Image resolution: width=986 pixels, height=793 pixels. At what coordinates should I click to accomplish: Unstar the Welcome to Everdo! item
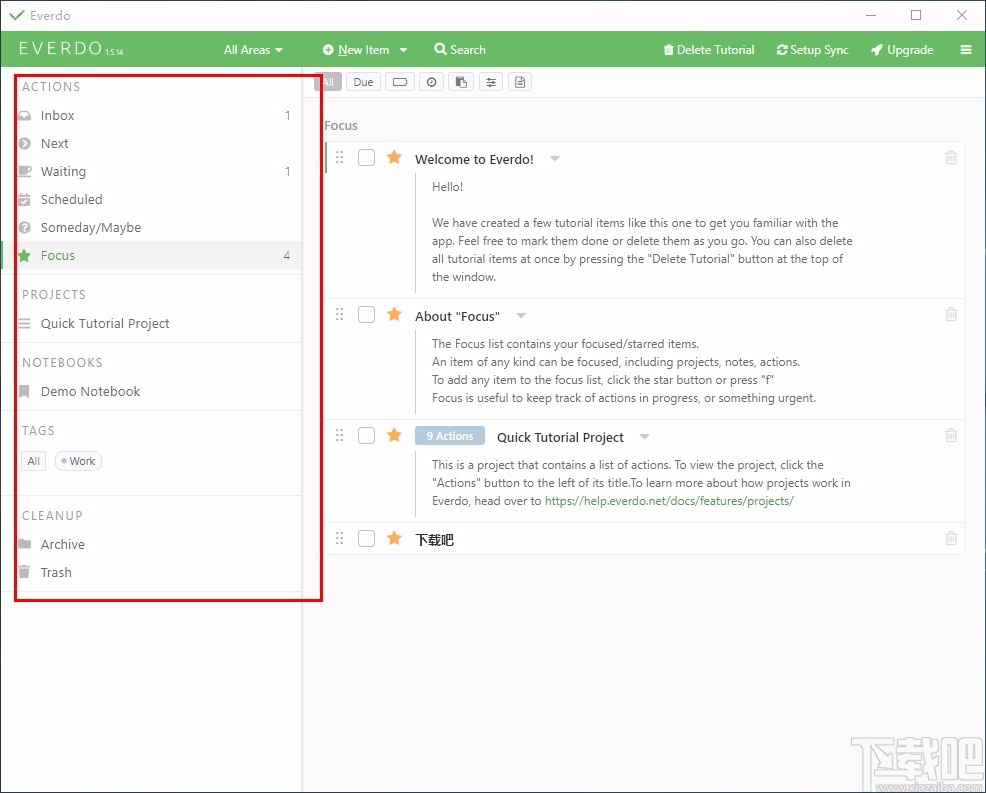[394, 157]
